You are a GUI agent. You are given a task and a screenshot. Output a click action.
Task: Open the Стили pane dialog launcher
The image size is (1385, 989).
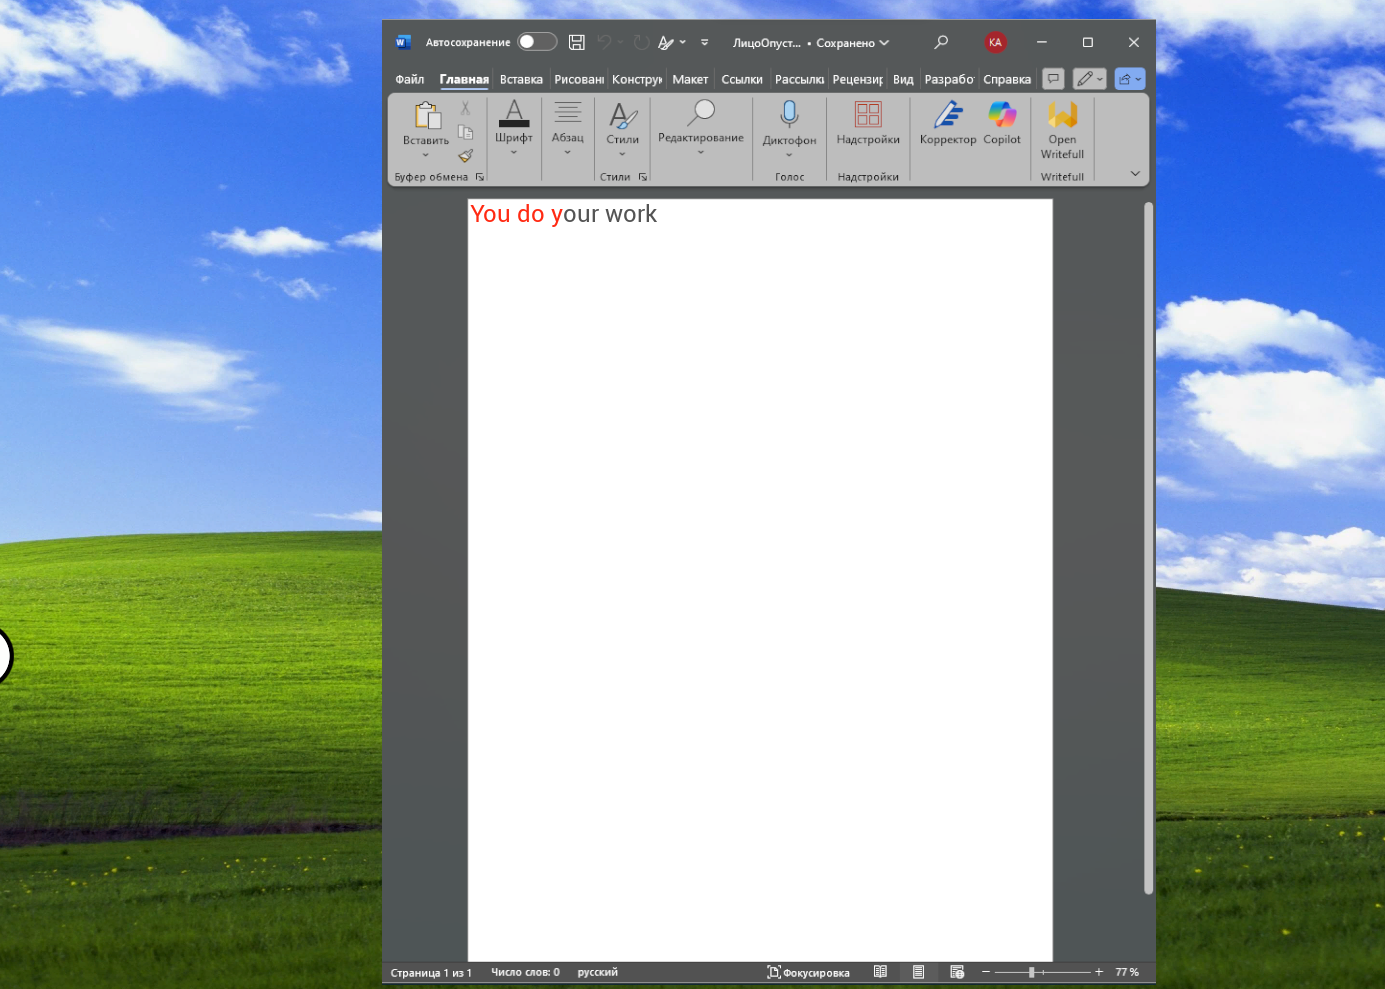click(x=643, y=177)
